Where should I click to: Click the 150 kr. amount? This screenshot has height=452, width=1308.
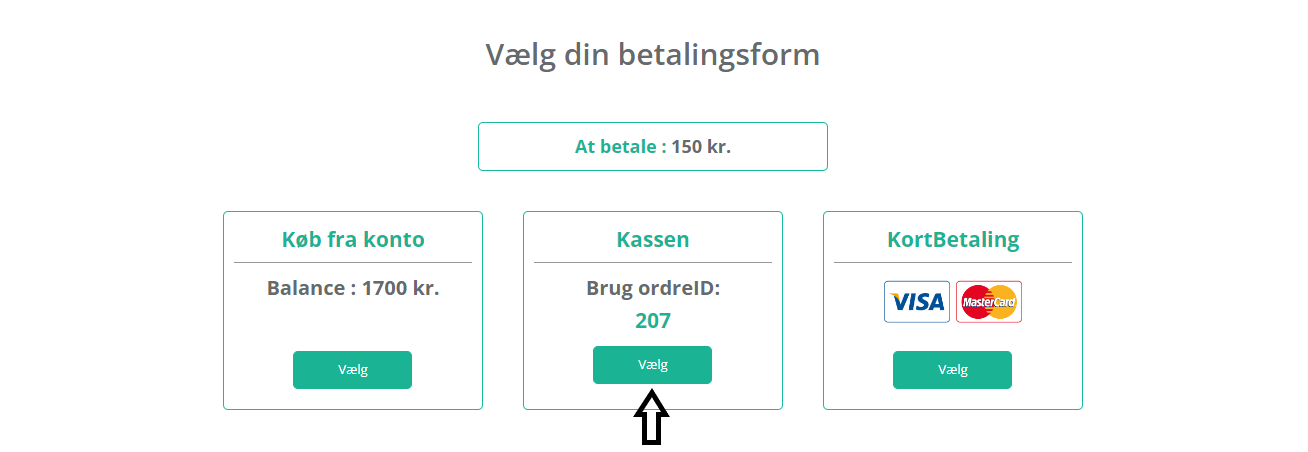[701, 147]
